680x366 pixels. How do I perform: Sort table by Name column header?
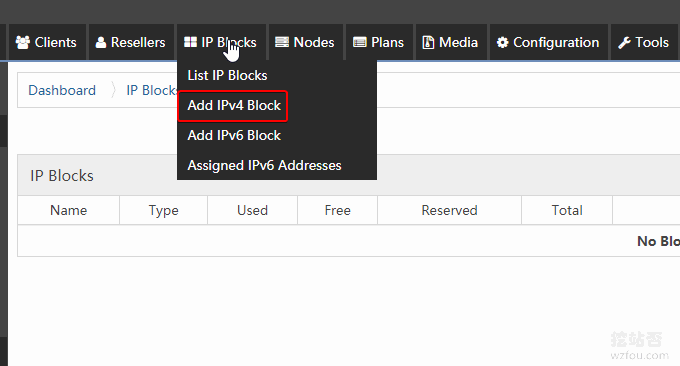[69, 210]
